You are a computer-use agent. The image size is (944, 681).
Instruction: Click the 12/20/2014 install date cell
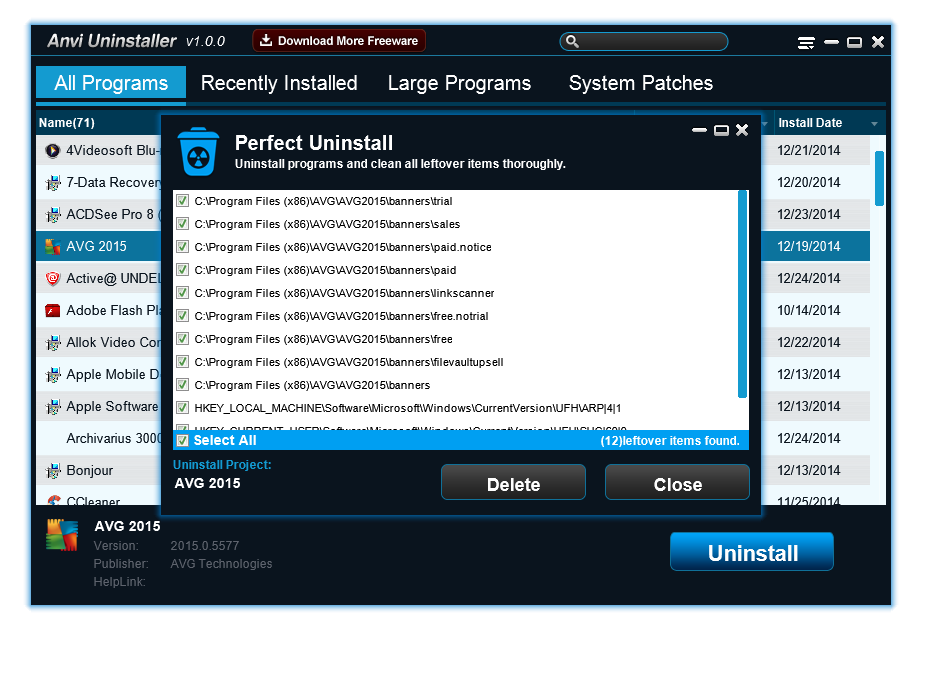pos(809,182)
